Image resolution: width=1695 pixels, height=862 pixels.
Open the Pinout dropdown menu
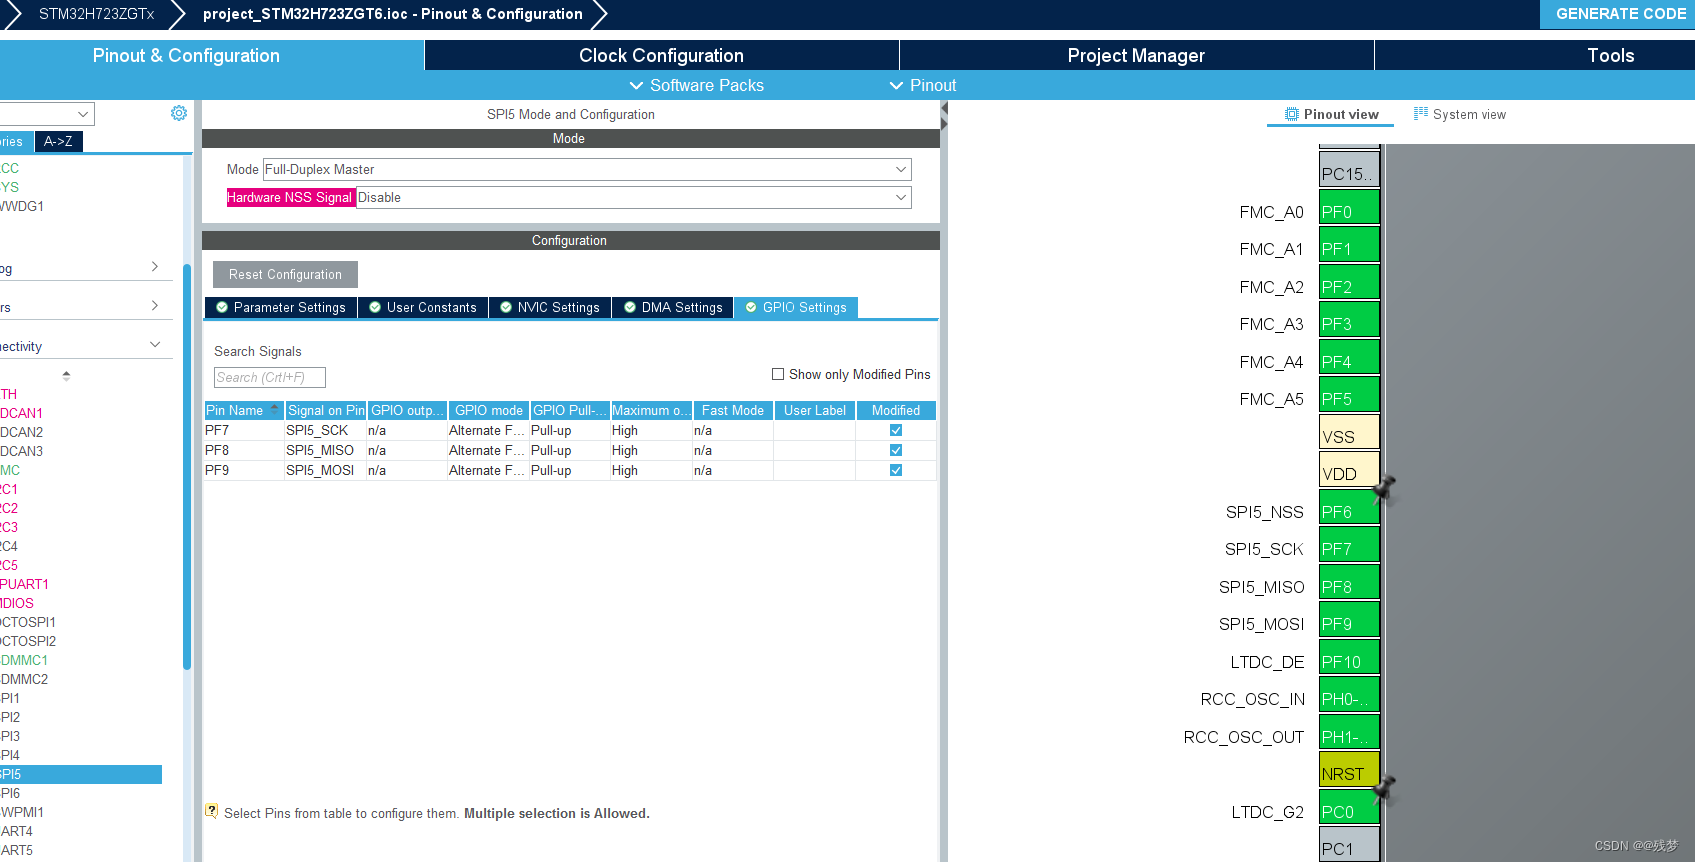tap(923, 85)
